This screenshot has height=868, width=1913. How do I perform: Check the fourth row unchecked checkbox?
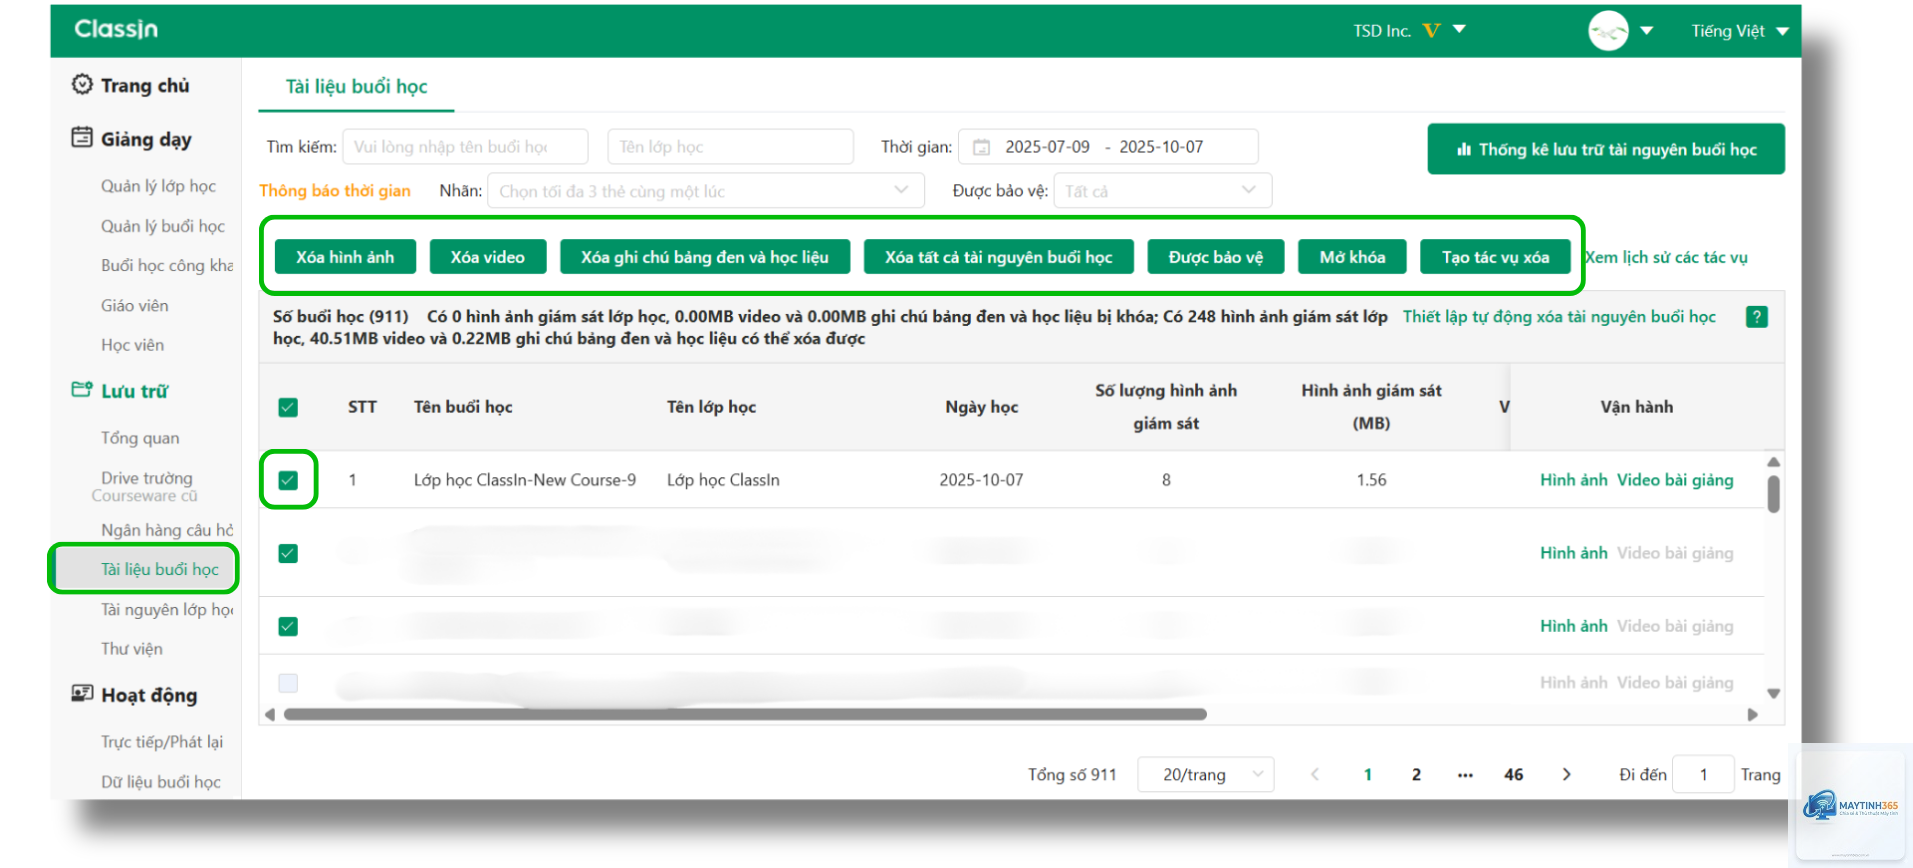coord(288,683)
